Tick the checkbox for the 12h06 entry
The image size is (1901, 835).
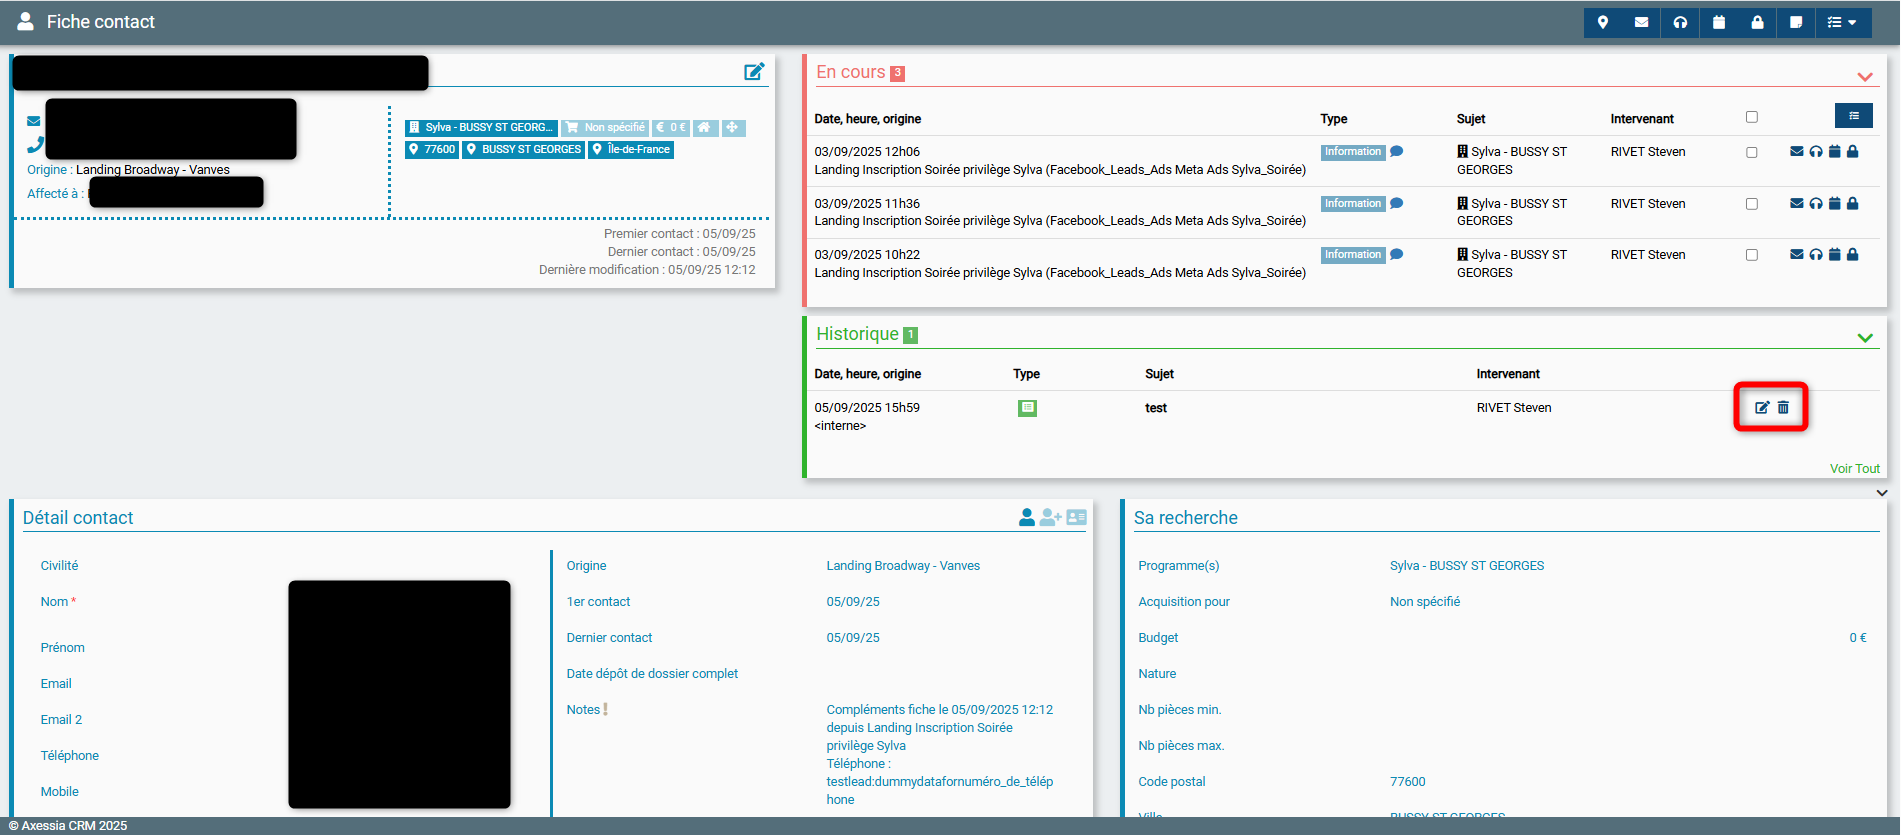pyautogui.click(x=1752, y=153)
